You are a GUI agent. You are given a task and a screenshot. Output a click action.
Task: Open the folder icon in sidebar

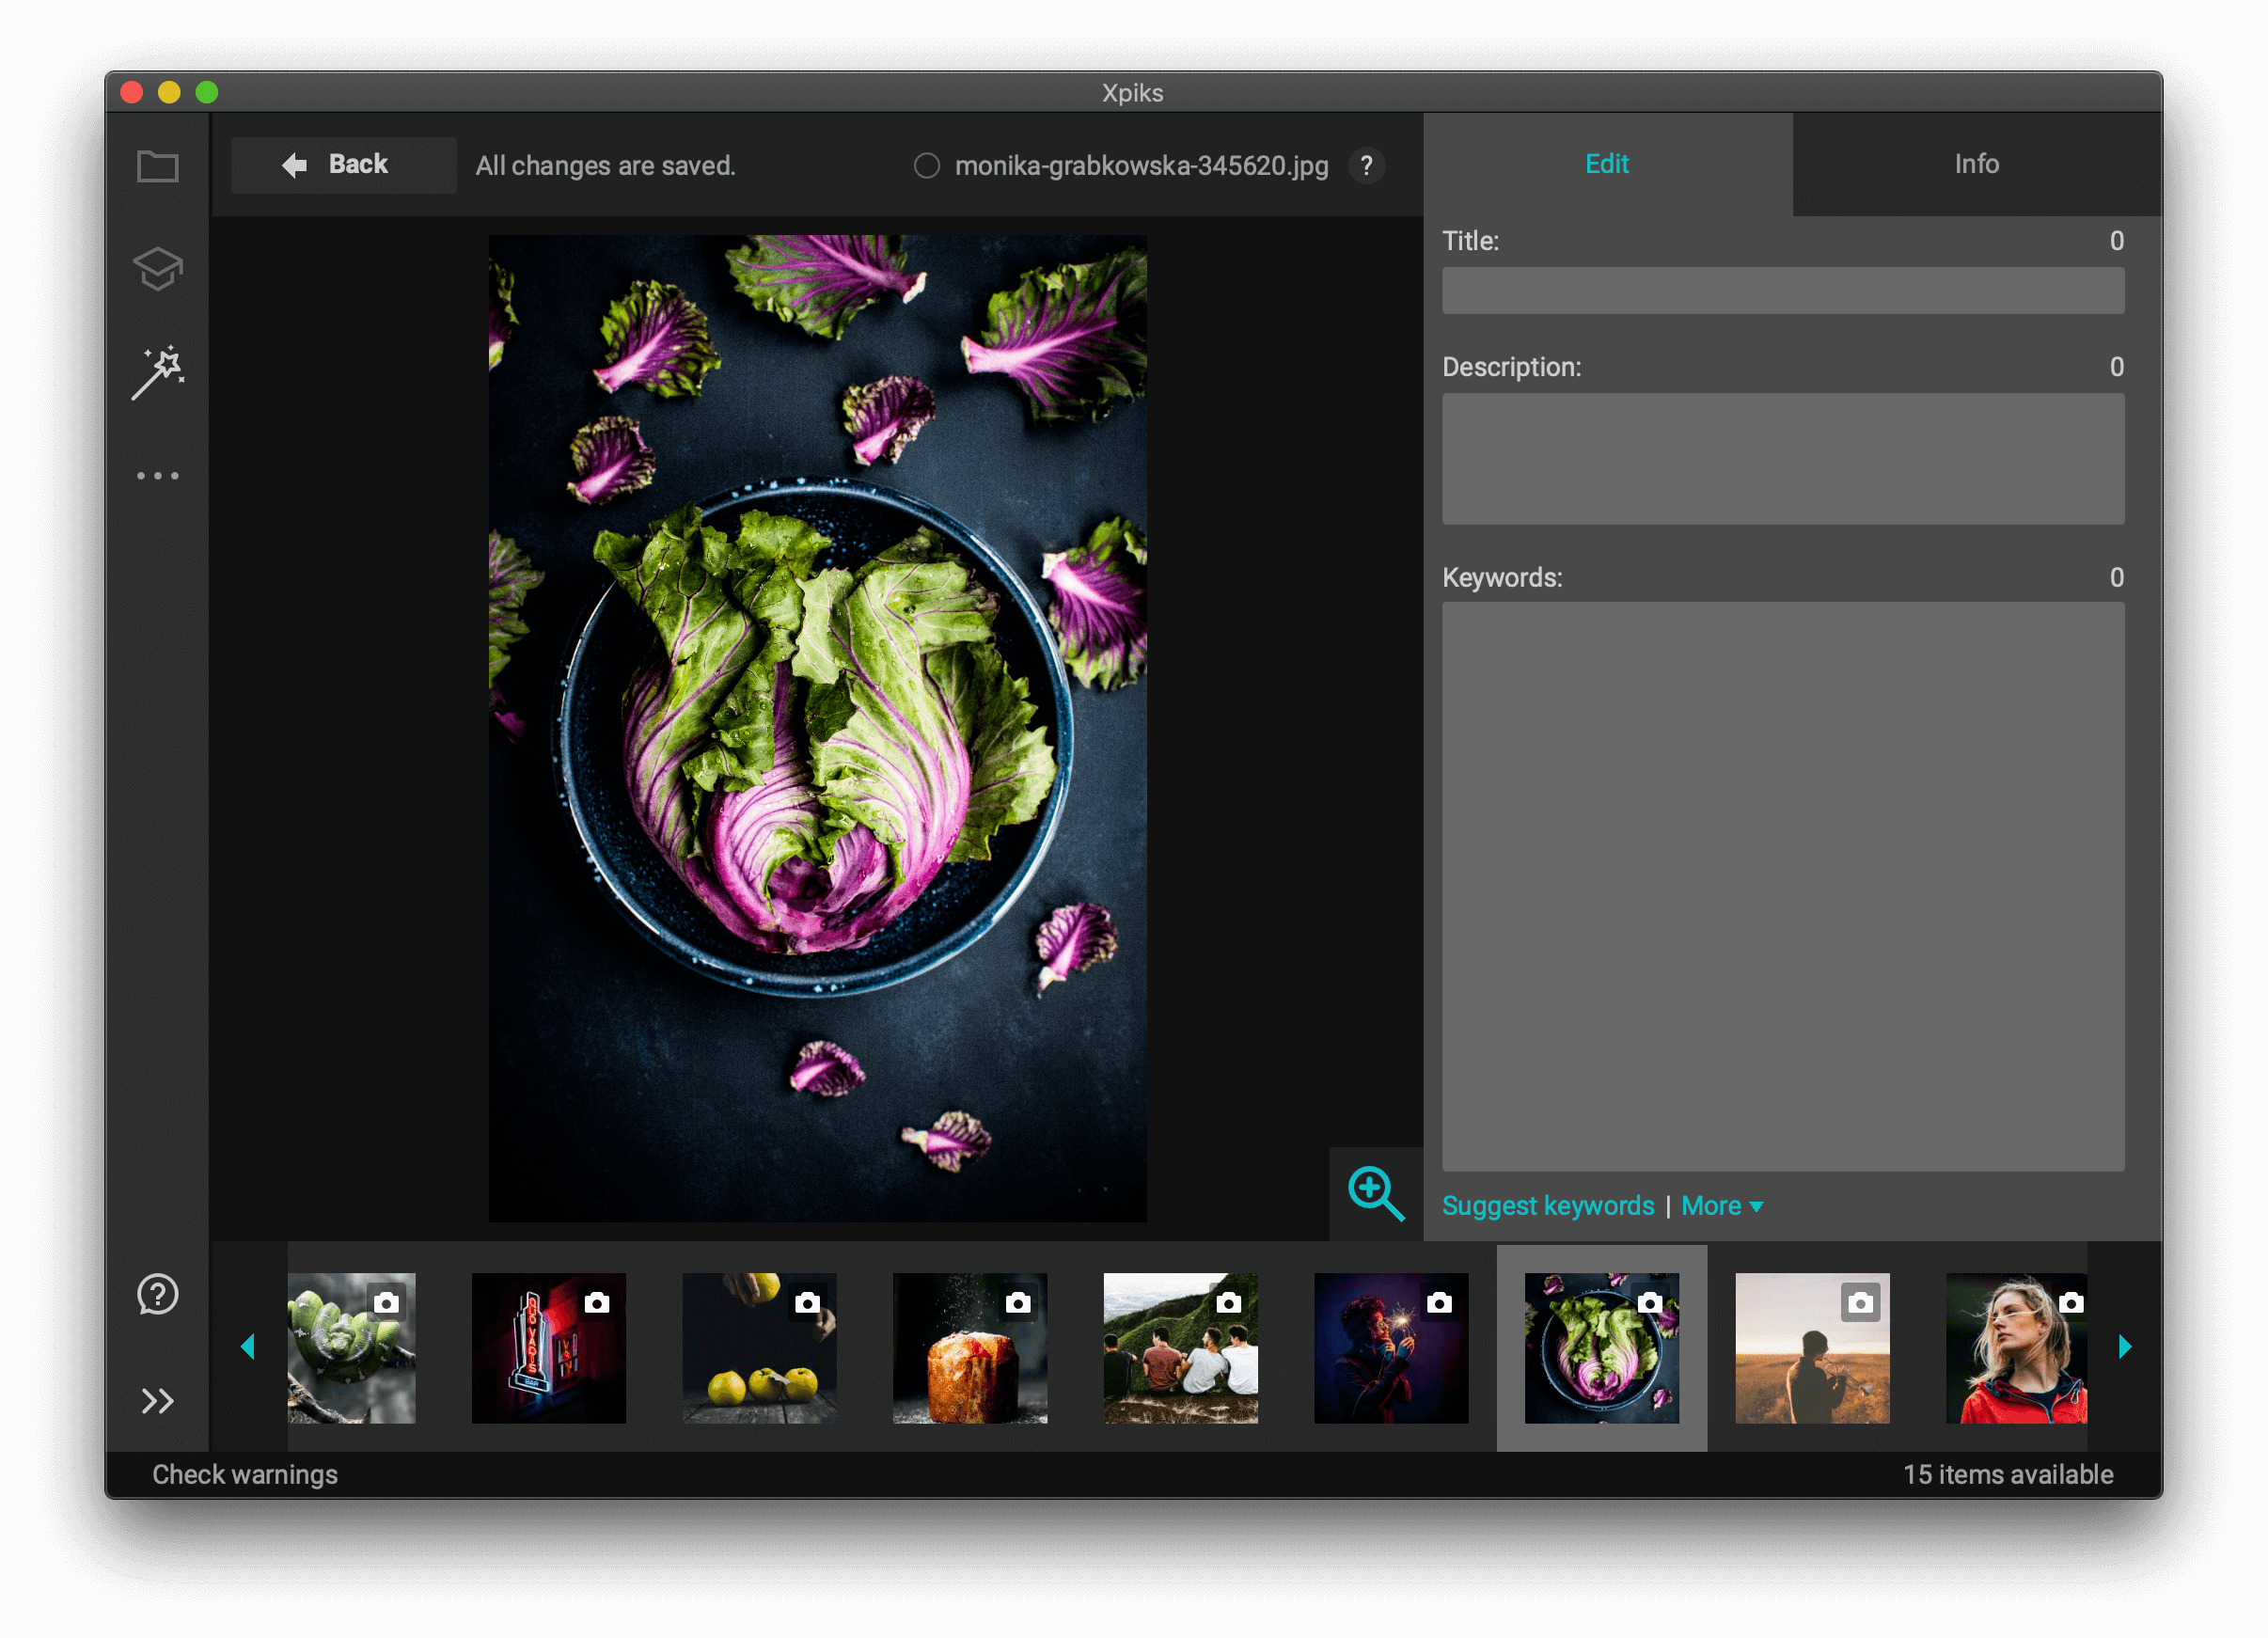[x=157, y=167]
